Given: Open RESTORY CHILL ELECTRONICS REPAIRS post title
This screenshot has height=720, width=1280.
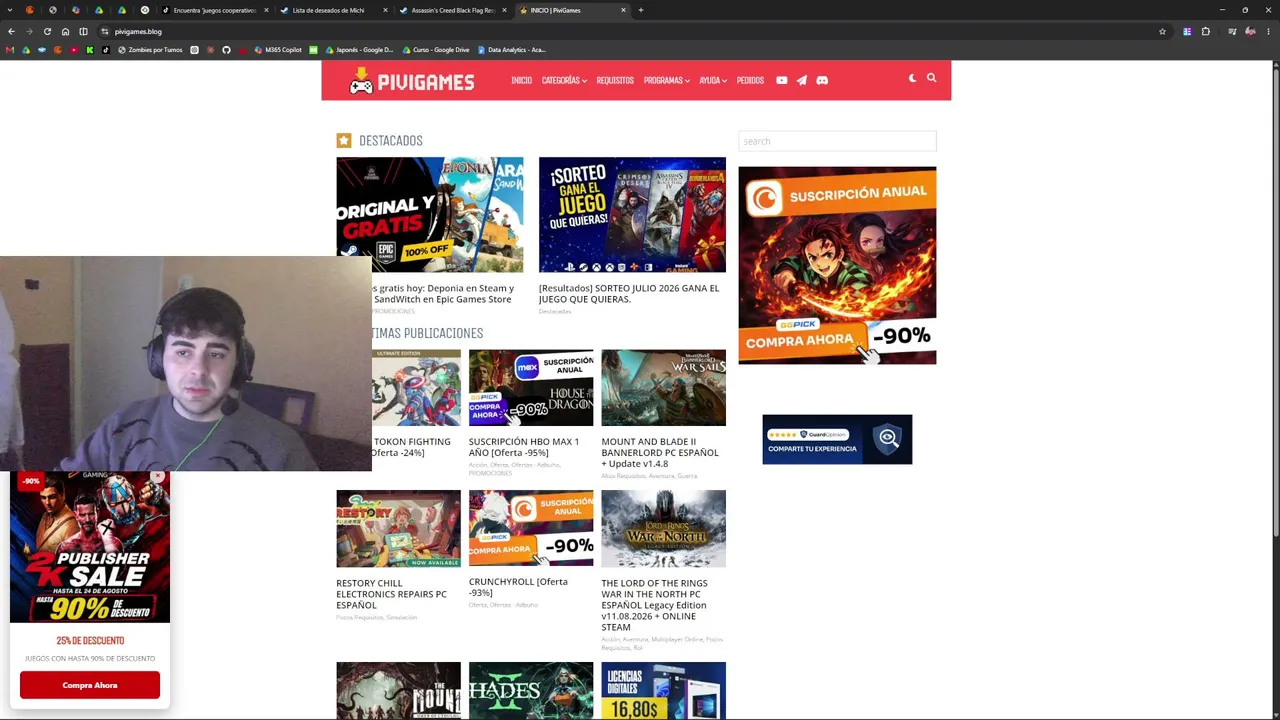Looking at the screenshot, I should tap(392, 594).
